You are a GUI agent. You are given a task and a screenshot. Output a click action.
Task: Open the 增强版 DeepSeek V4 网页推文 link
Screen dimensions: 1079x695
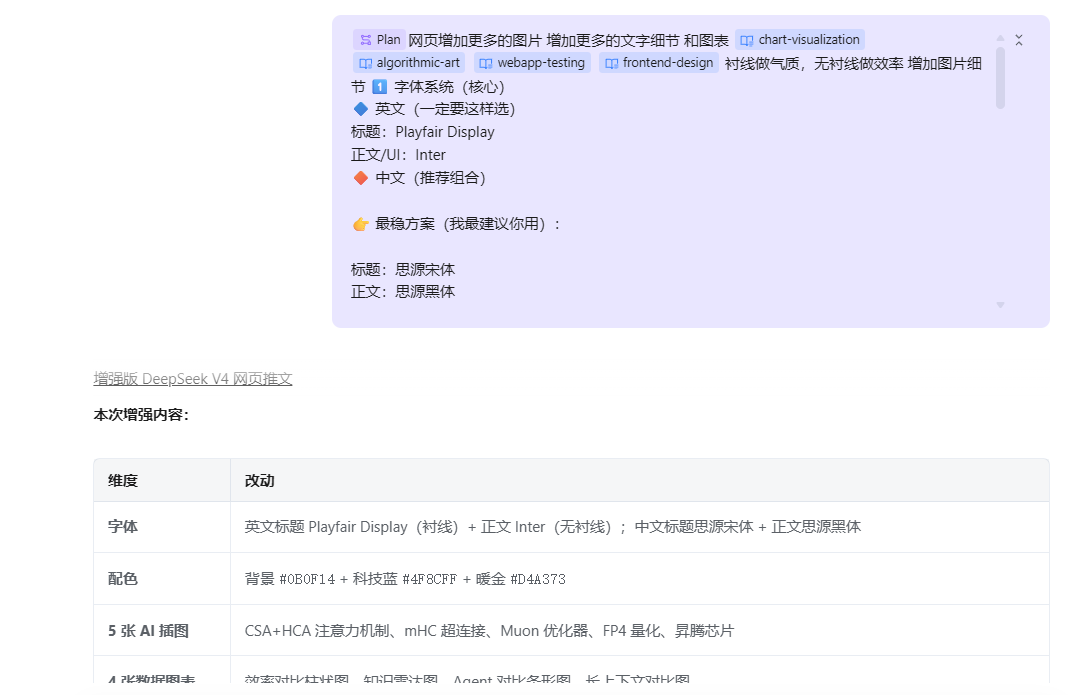pyautogui.click(x=193, y=378)
